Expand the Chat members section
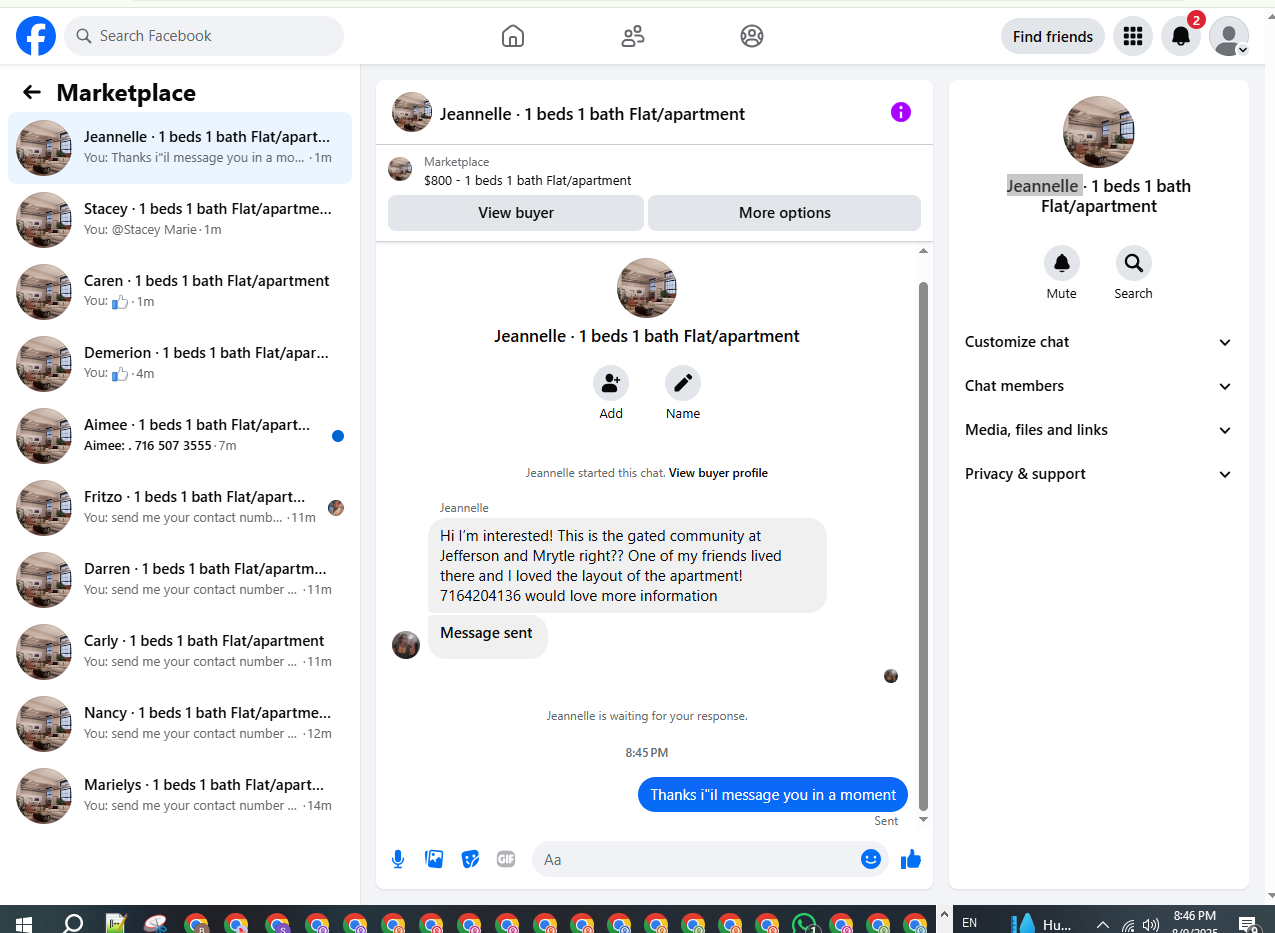Screen dimensions: 1275x933 pyautogui.click(x=1099, y=386)
